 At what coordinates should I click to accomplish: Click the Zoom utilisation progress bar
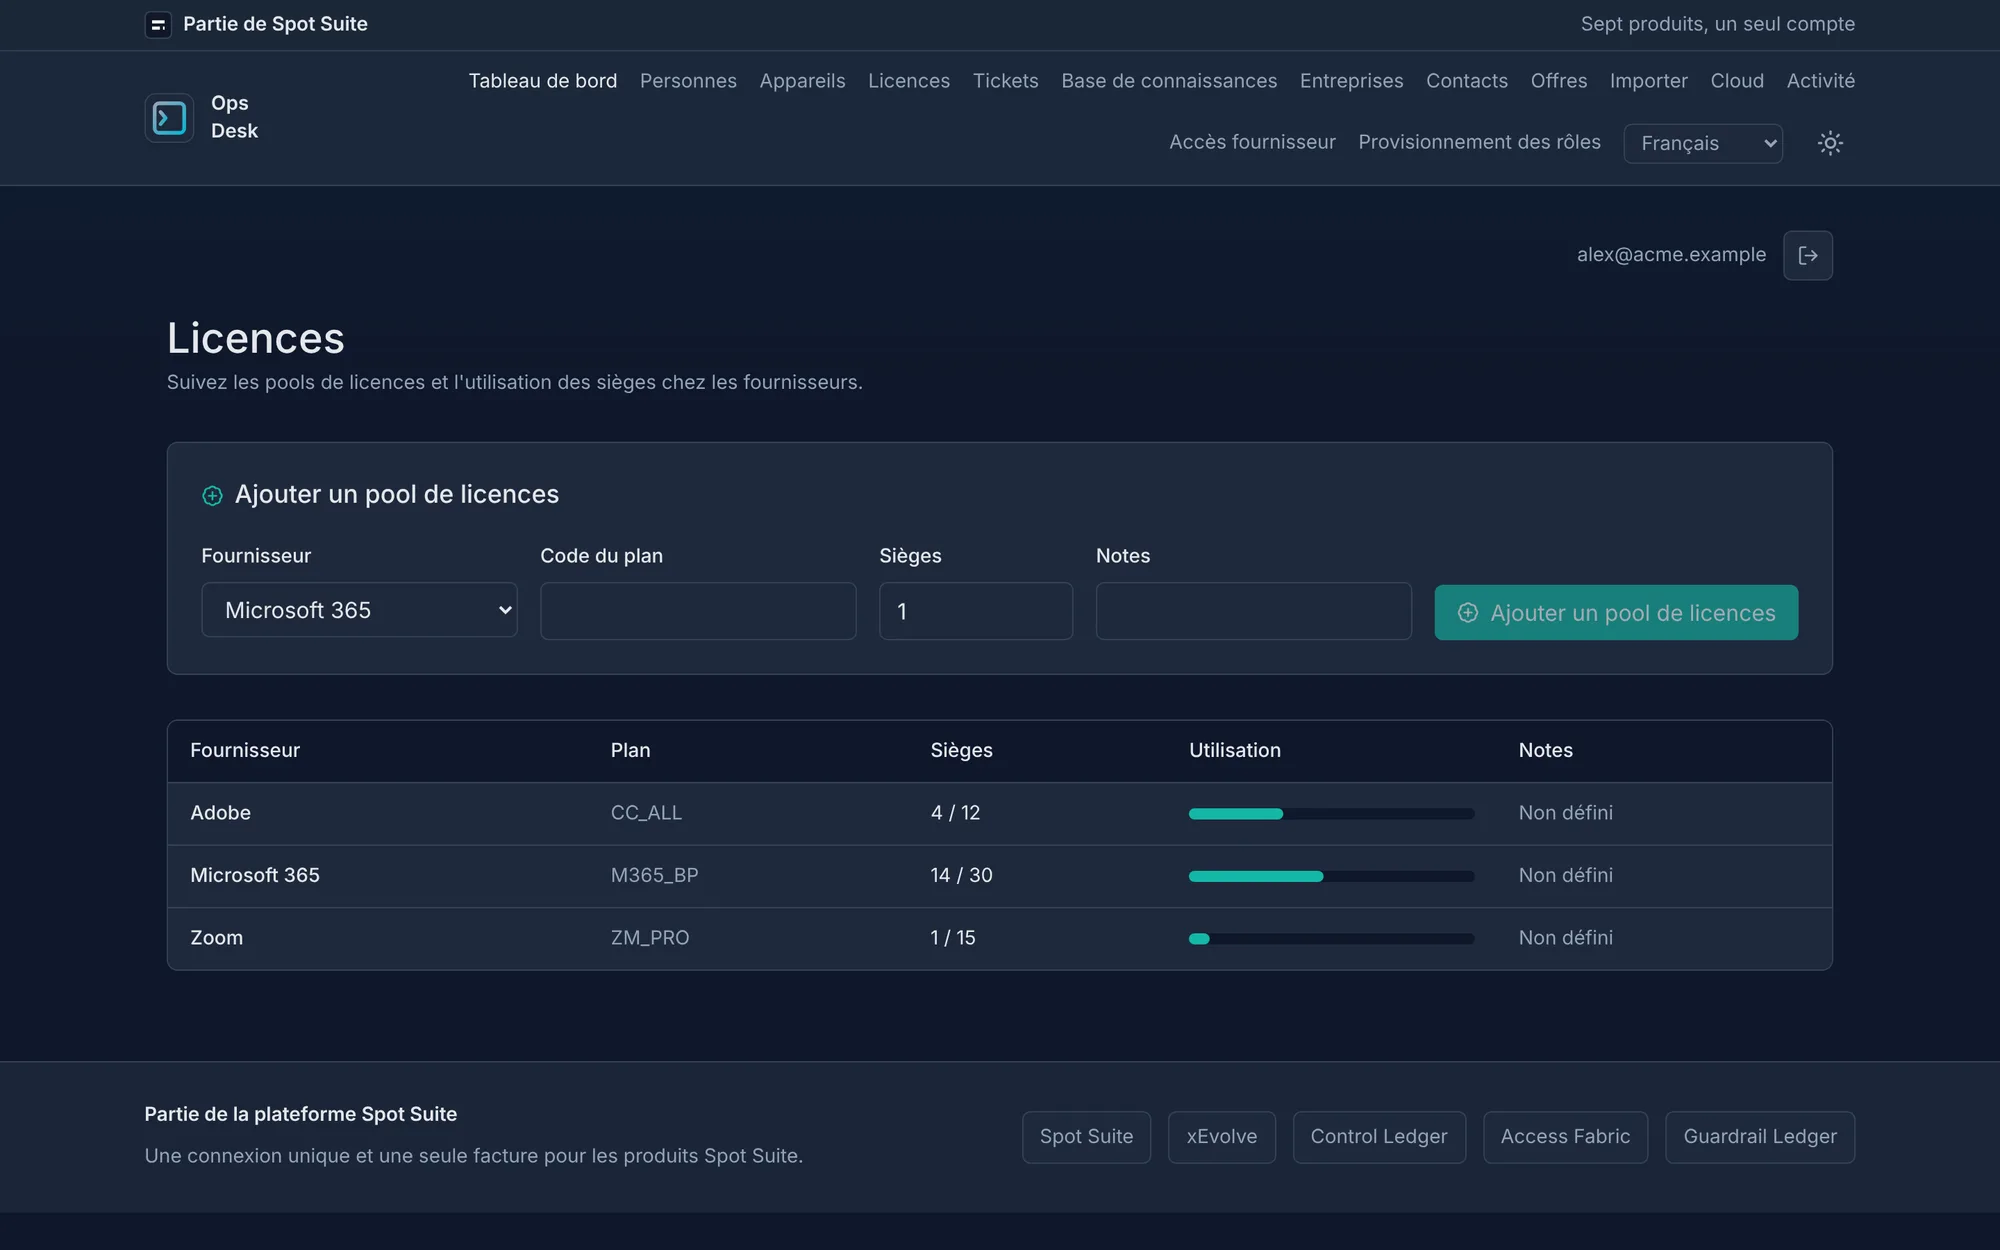click(1331, 939)
